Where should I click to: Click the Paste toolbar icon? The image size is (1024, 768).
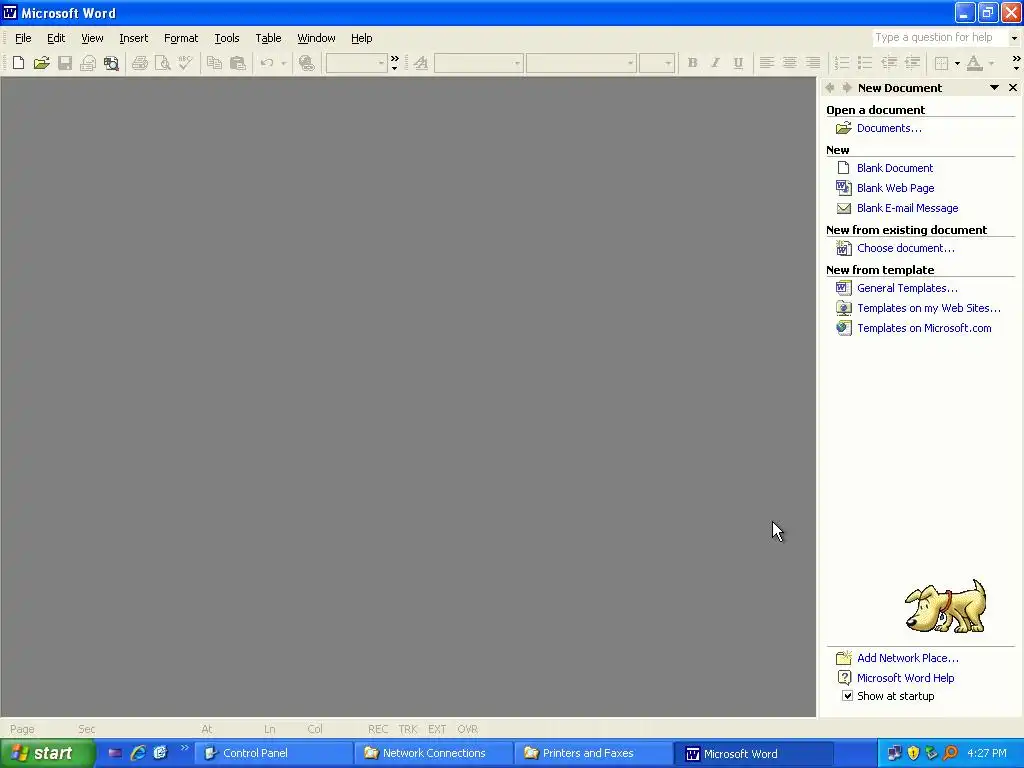point(238,63)
